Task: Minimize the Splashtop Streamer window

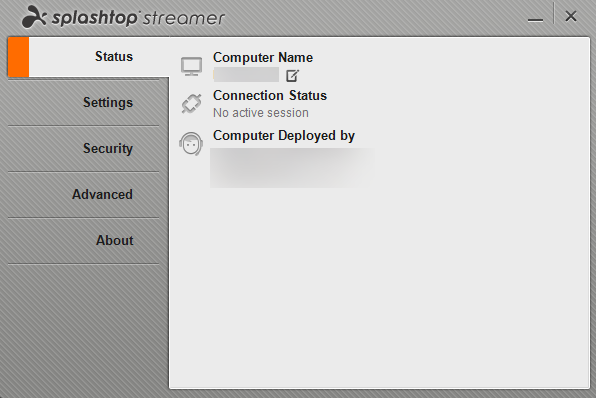Action: click(x=535, y=19)
